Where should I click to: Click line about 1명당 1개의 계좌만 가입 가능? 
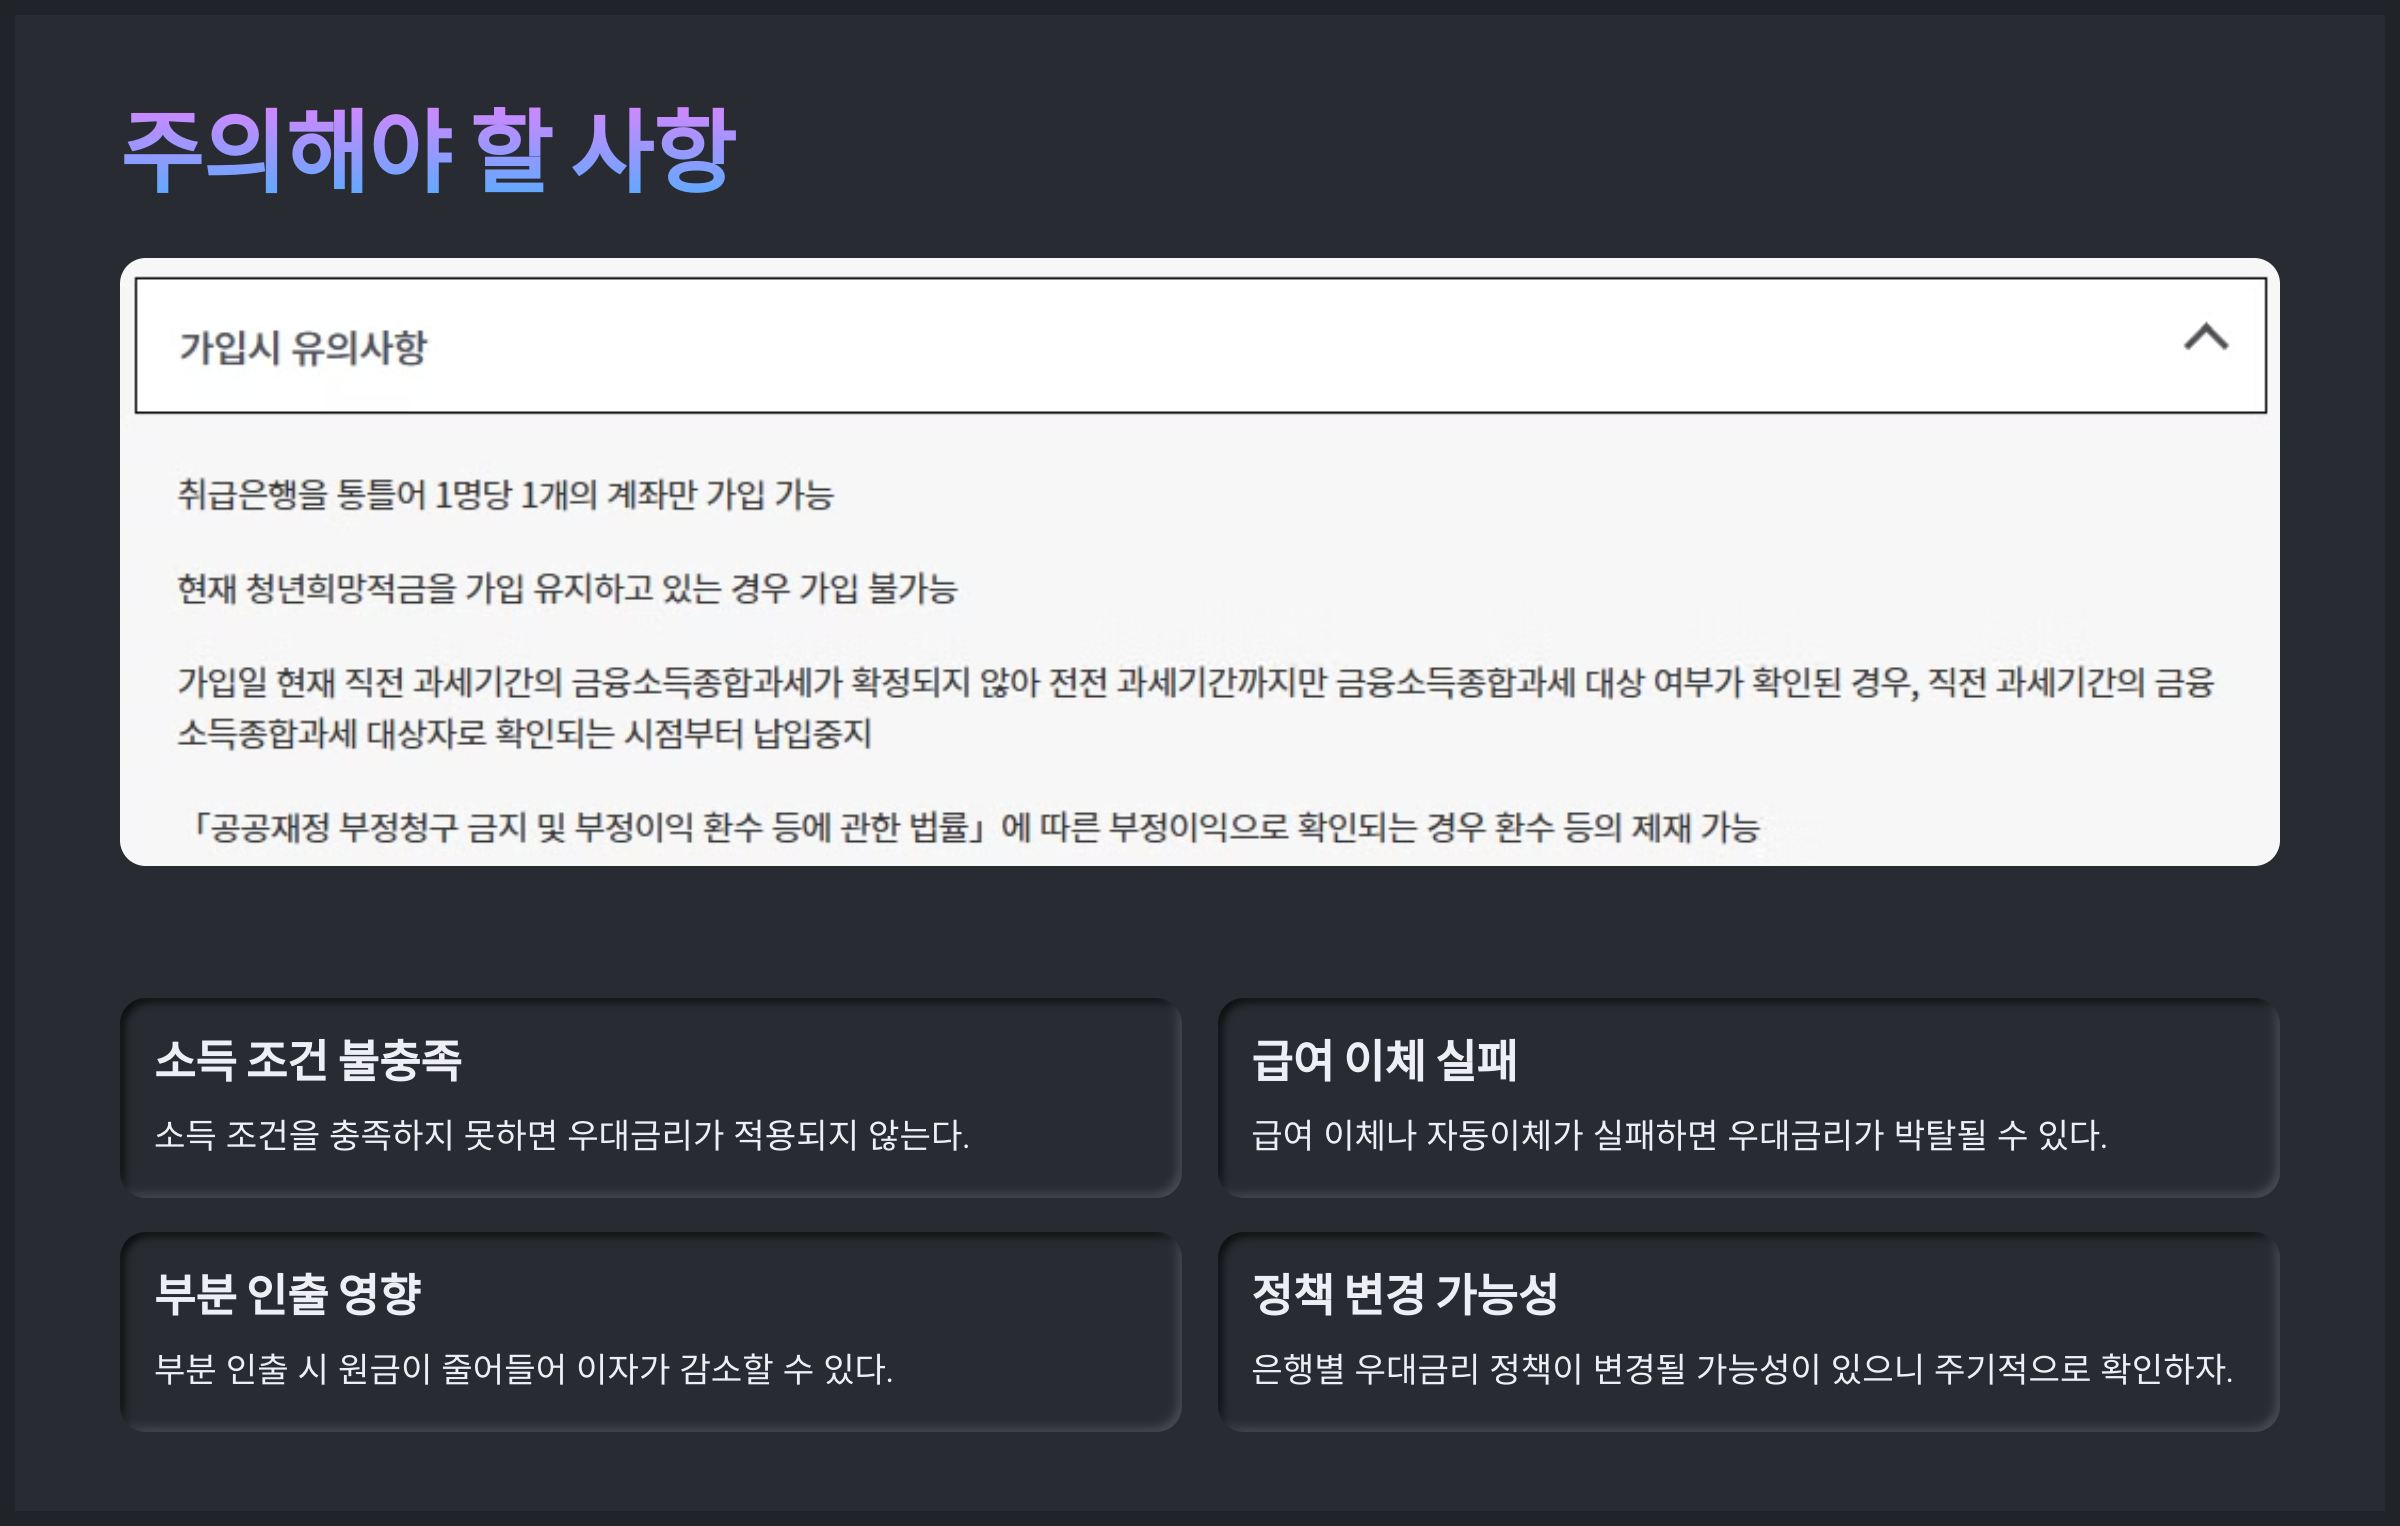click(x=505, y=495)
